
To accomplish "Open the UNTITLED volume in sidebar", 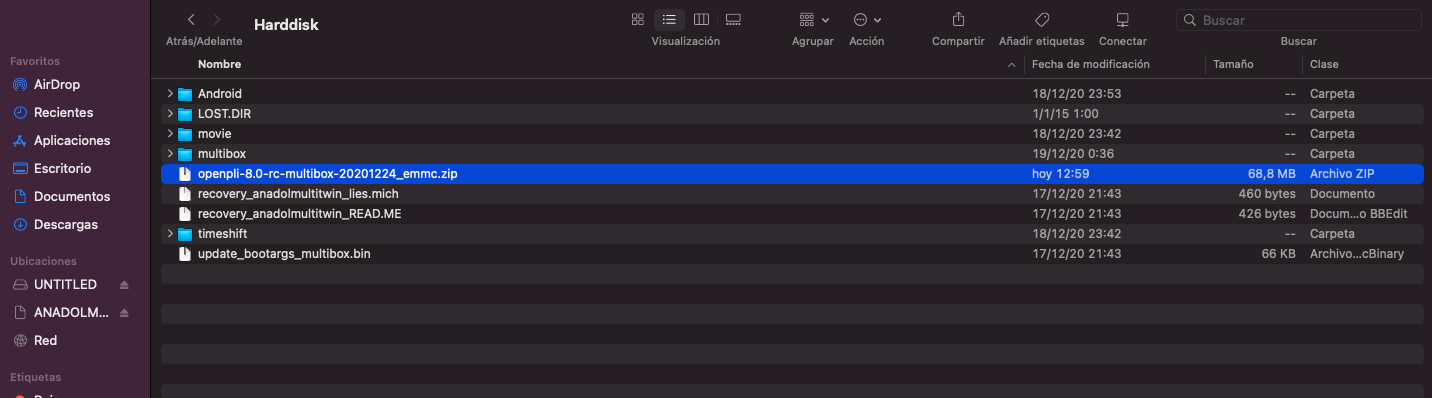I will tap(65, 284).
